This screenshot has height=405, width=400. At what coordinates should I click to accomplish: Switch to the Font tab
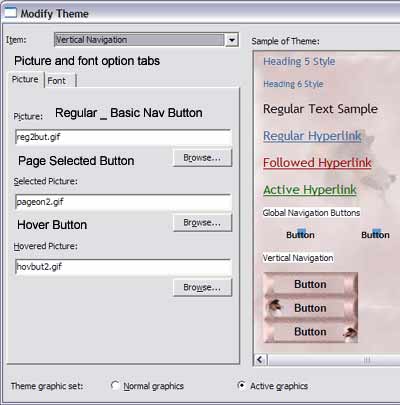coord(57,81)
